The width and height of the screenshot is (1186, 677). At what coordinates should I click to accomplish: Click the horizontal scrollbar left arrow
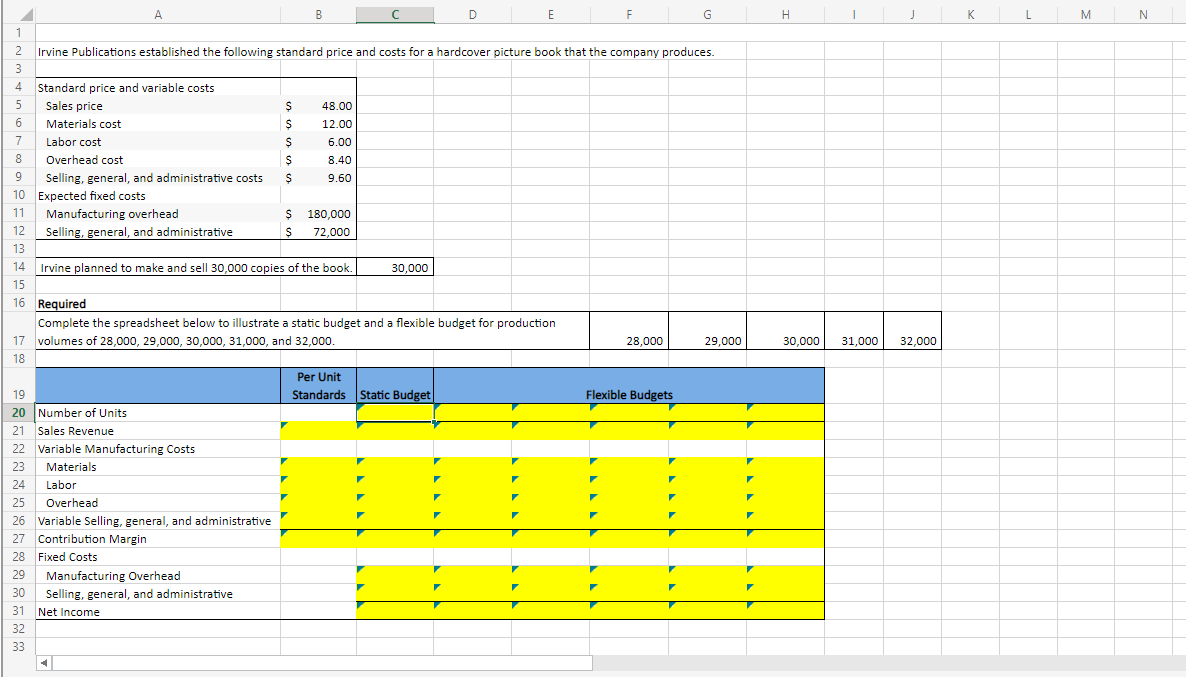pos(45,663)
